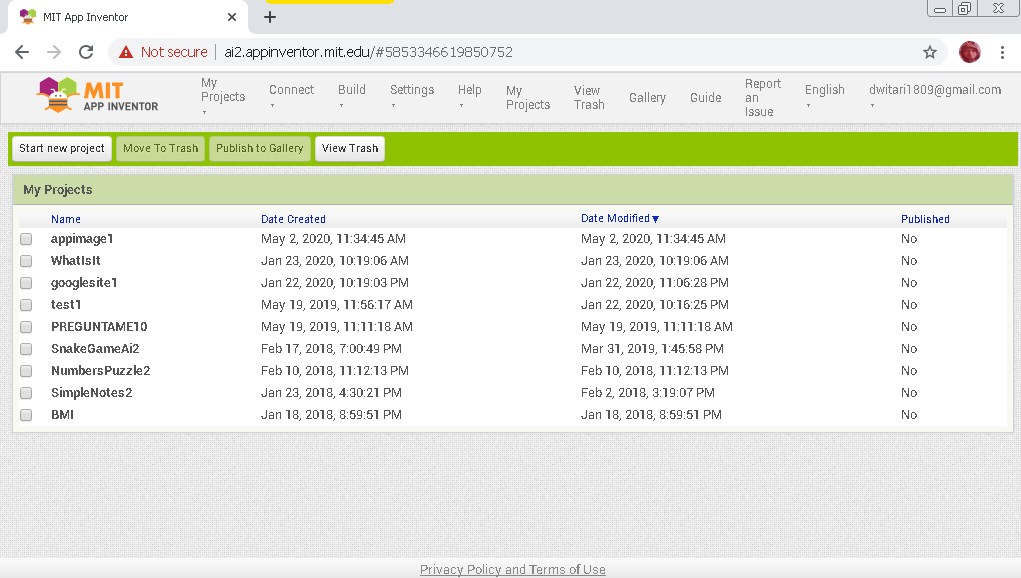Click 'Jan 22, 2020, 11:06:28 PM' modified date
This screenshot has height=578, width=1021.
click(654, 283)
